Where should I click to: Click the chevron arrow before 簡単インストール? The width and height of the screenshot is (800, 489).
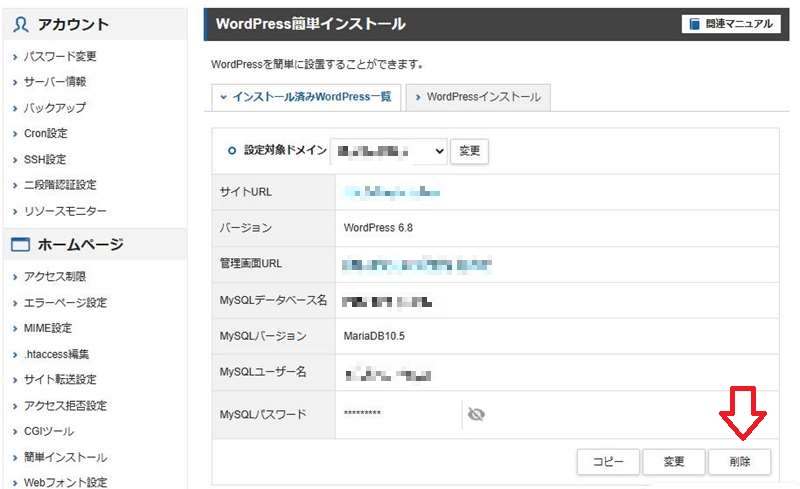[15, 458]
